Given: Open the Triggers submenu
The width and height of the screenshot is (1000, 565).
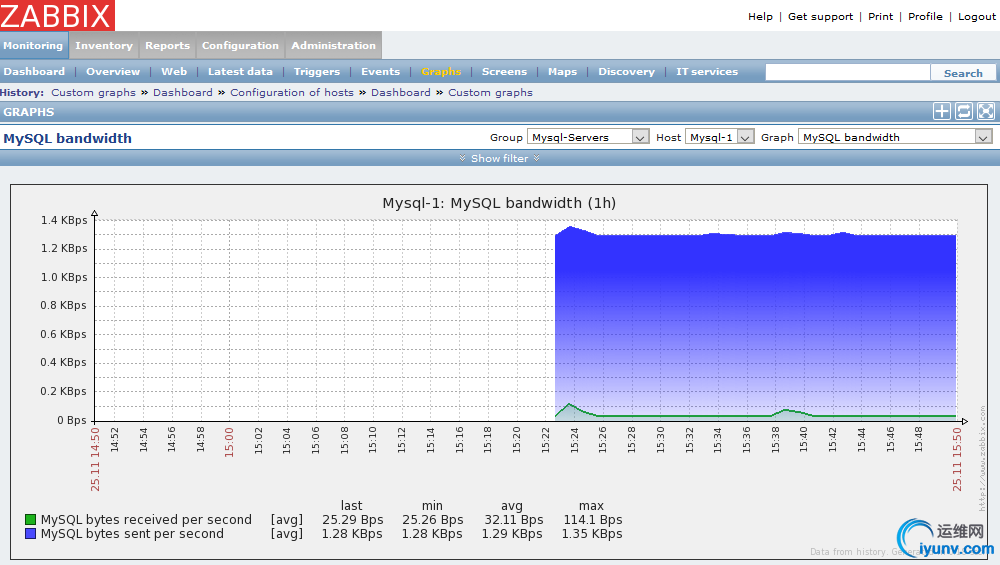Looking at the screenshot, I should 317,71.
